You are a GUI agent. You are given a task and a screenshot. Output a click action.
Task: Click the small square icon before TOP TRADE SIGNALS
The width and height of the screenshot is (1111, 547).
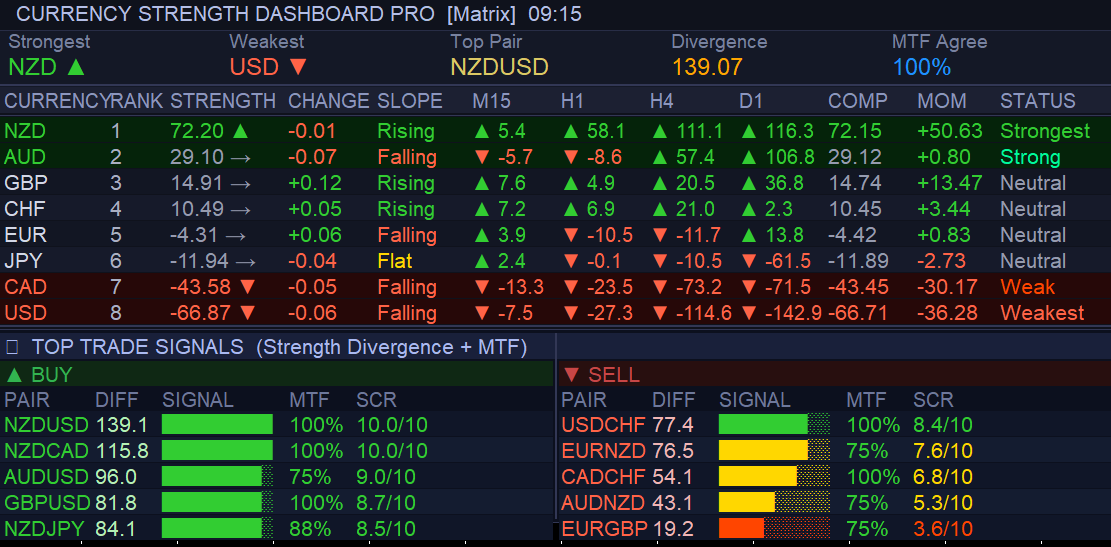click(x=13, y=347)
